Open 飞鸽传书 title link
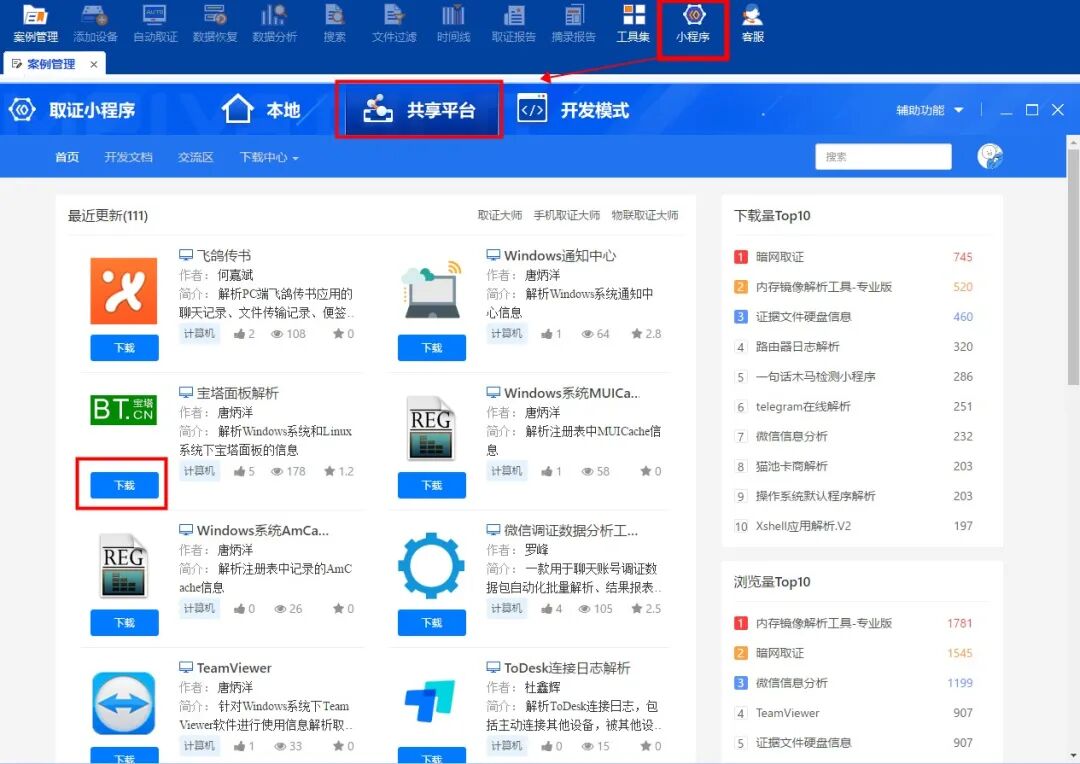This screenshot has height=764, width=1080. [224, 256]
